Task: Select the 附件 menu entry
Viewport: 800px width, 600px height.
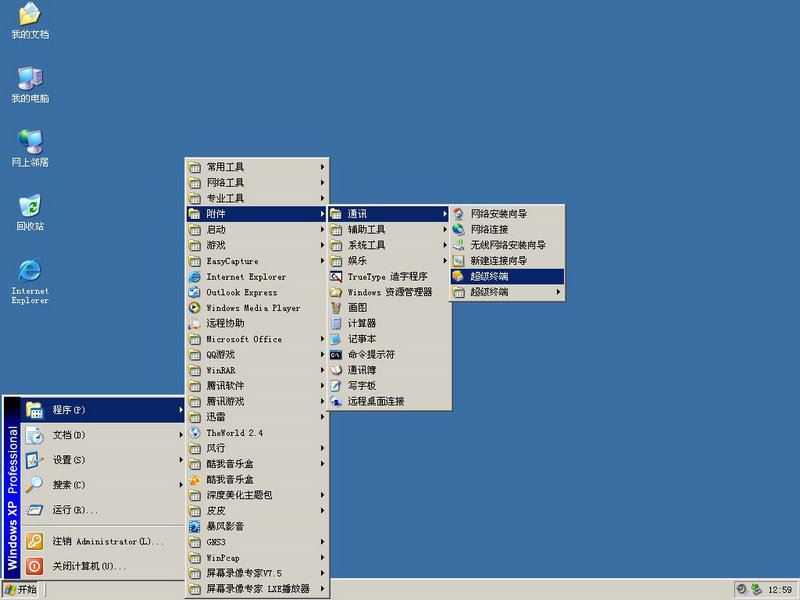Action: click(x=257, y=214)
